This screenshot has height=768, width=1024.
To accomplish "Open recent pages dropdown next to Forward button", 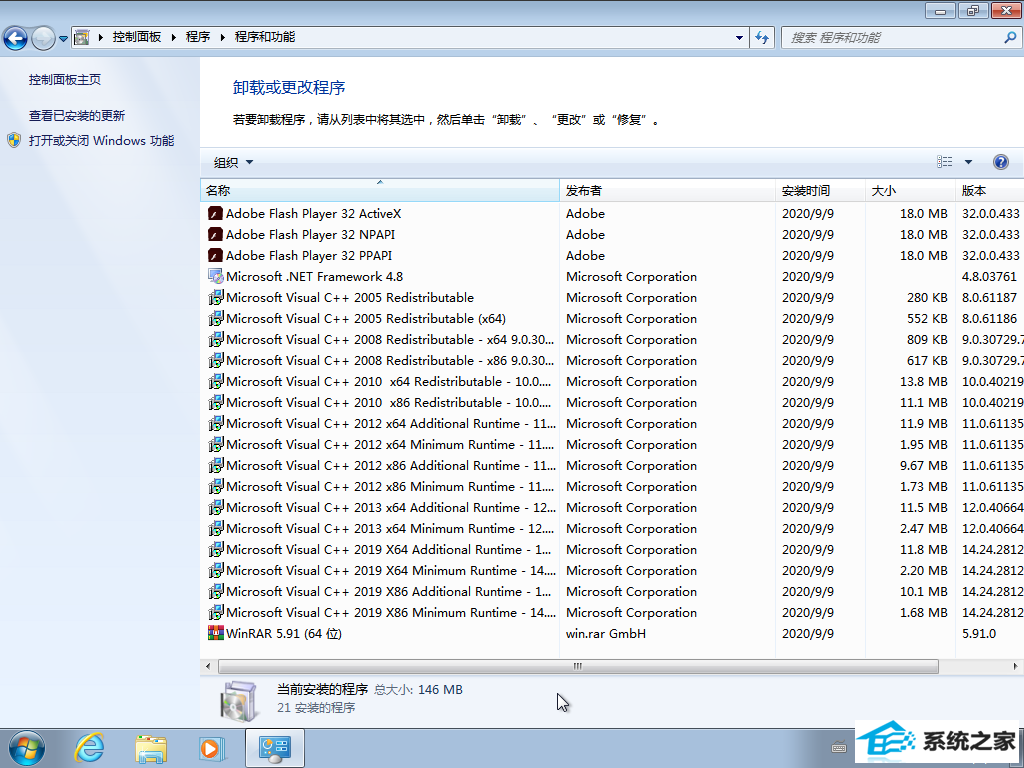I will (63, 39).
